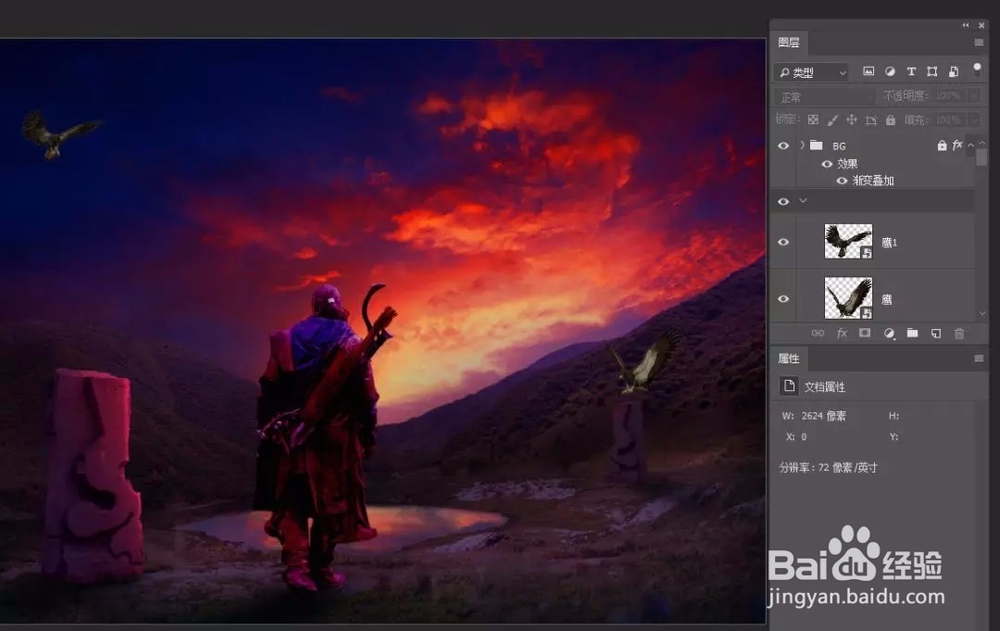This screenshot has height=631, width=1000.
Task: Hide the 鹰 layer
Action: tap(783, 299)
